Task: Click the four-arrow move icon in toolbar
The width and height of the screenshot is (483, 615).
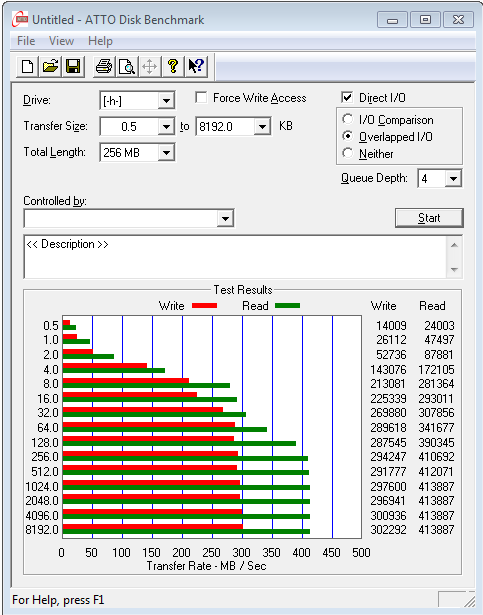Action: click(149, 66)
